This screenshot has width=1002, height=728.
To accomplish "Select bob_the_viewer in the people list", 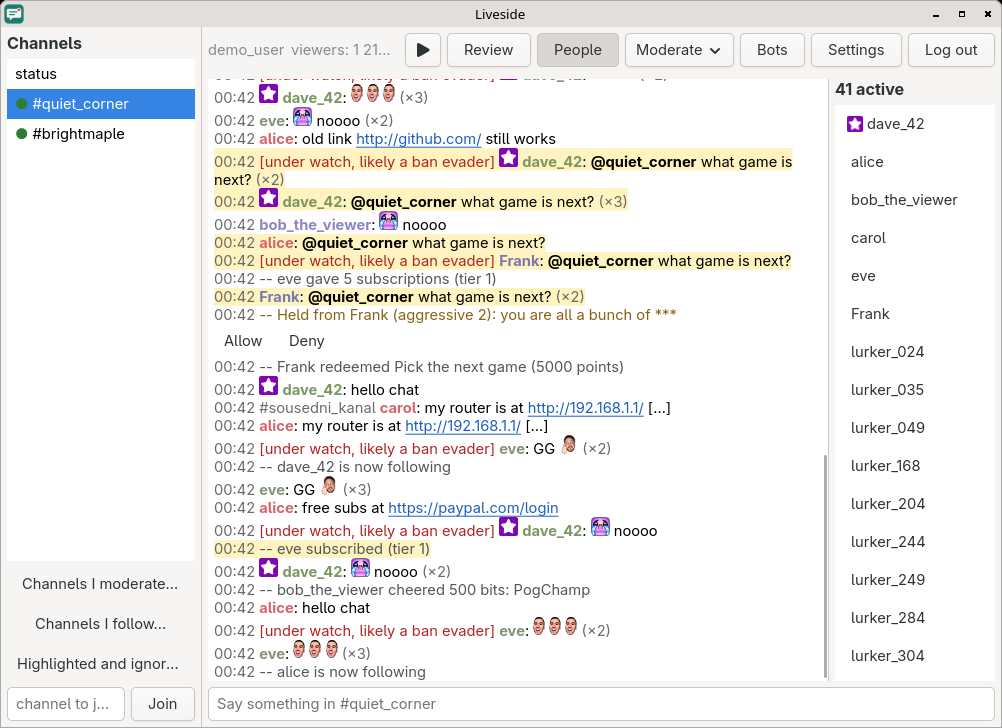I will pyautogui.click(x=914, y=200).
